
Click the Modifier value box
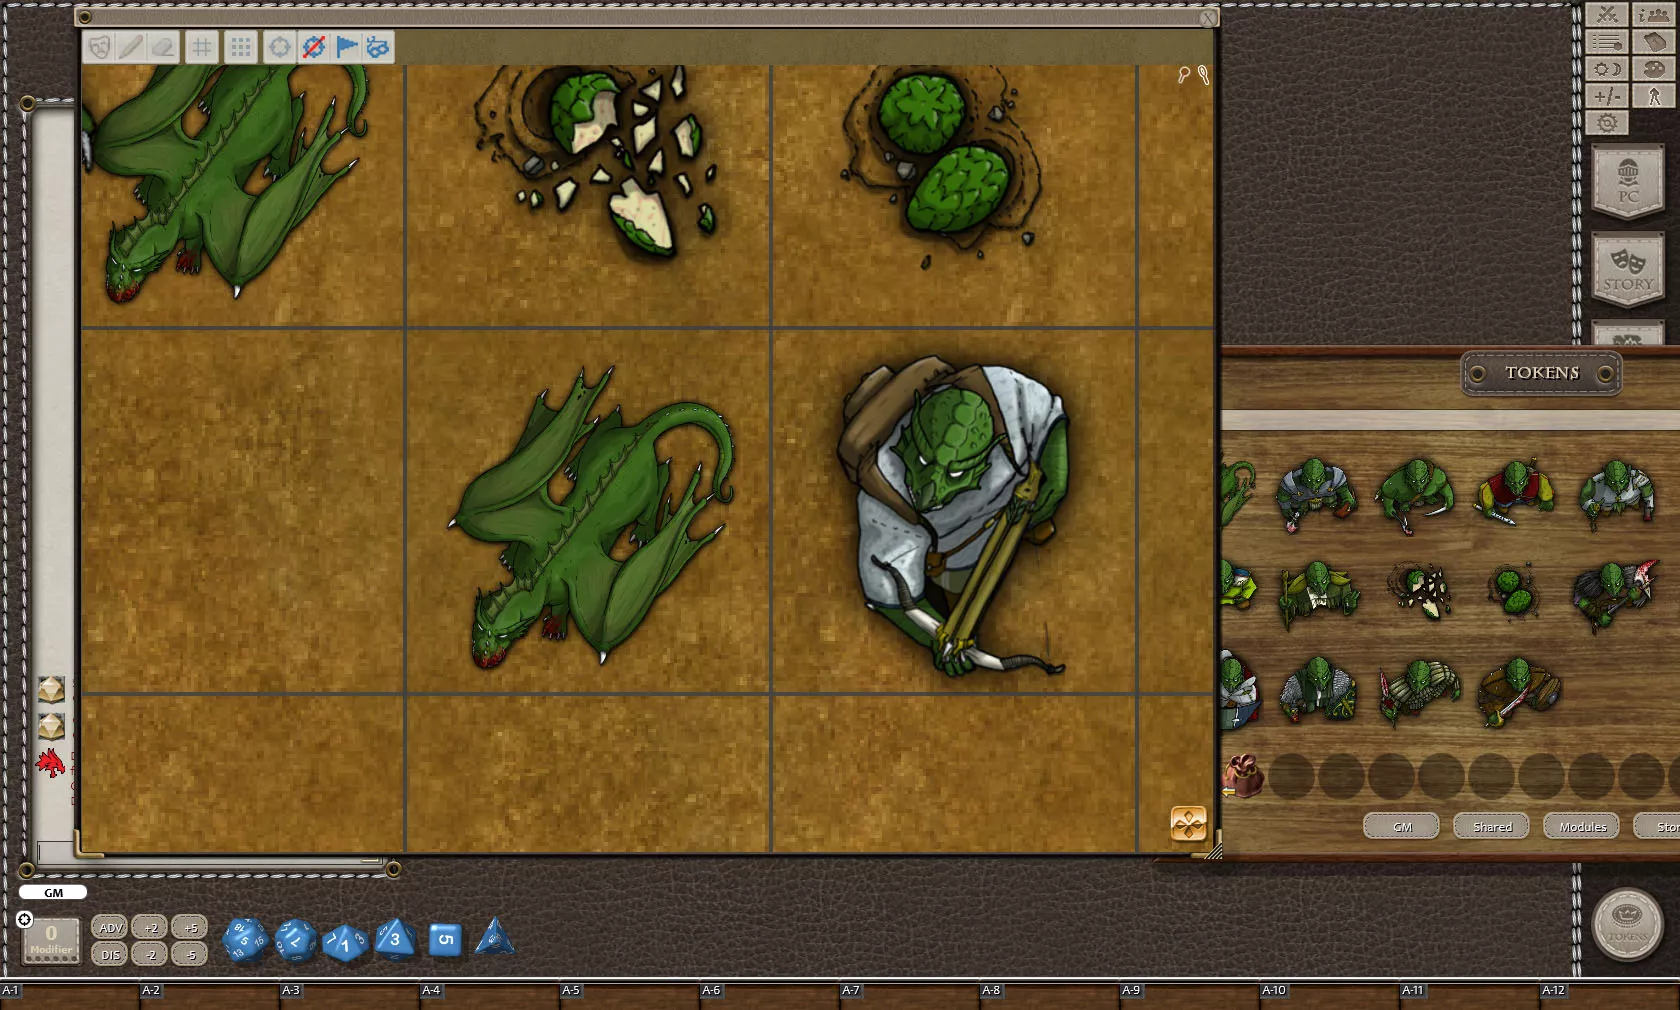[51, 941]
